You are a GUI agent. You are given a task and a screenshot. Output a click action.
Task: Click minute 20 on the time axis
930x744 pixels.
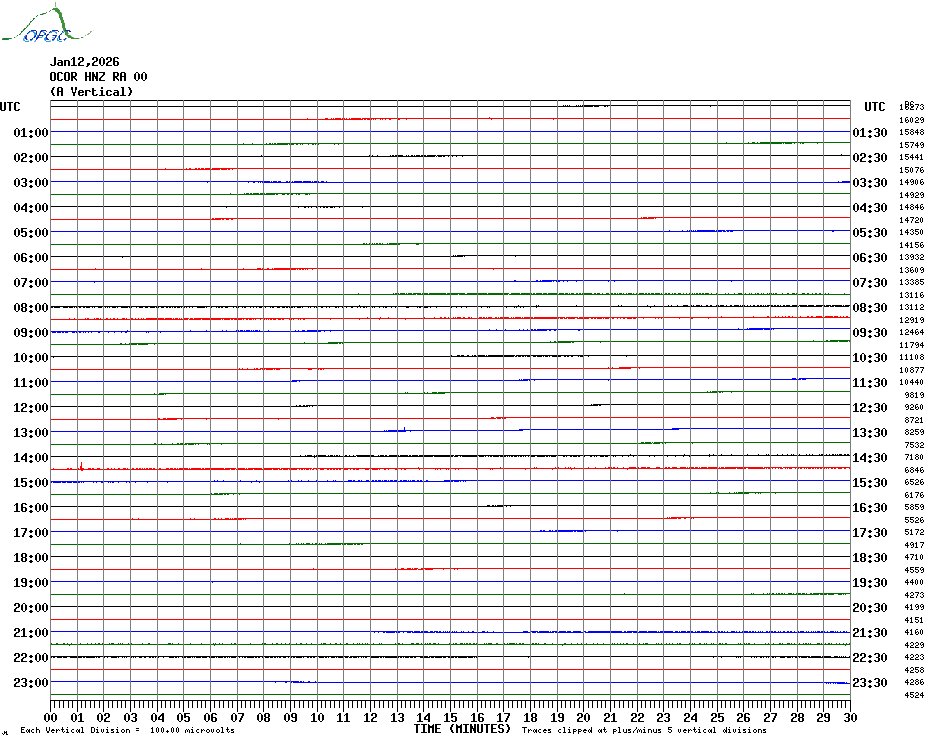tap(584, 718)
